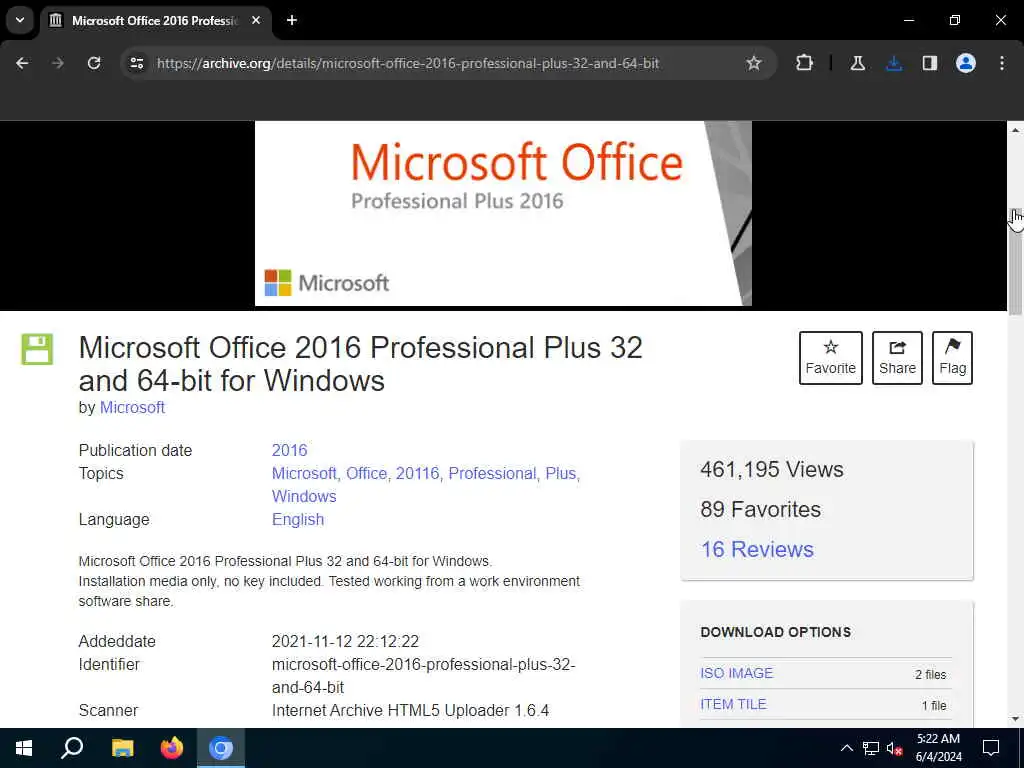The height and width of the screenshot is (768, 1024).
Task: Add item to favorites with Favorite button
Action: click(831, 357)
